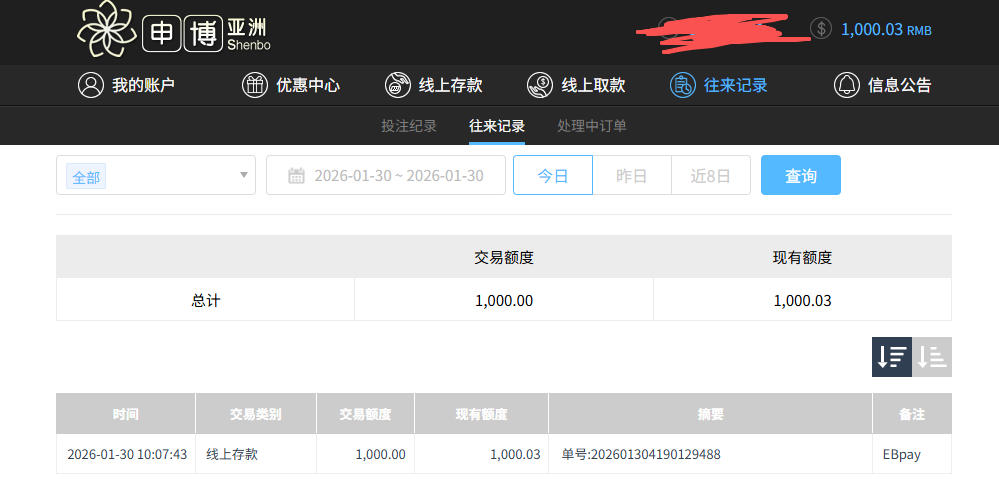
Task: Click 现有额度 summary header
Action: (803, 257)
